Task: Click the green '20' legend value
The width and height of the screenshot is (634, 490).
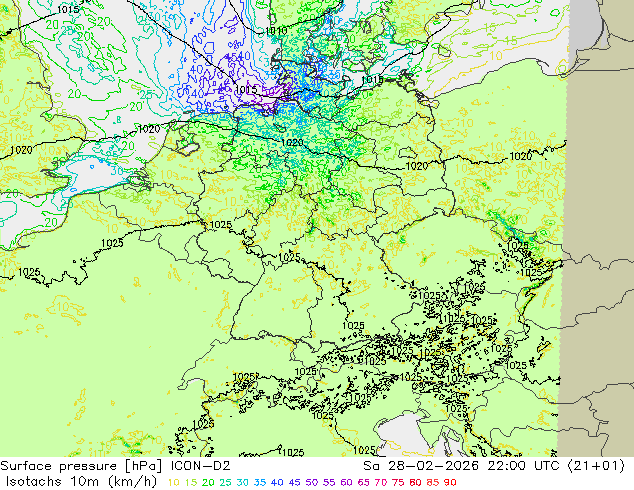Action: point(208,482)
